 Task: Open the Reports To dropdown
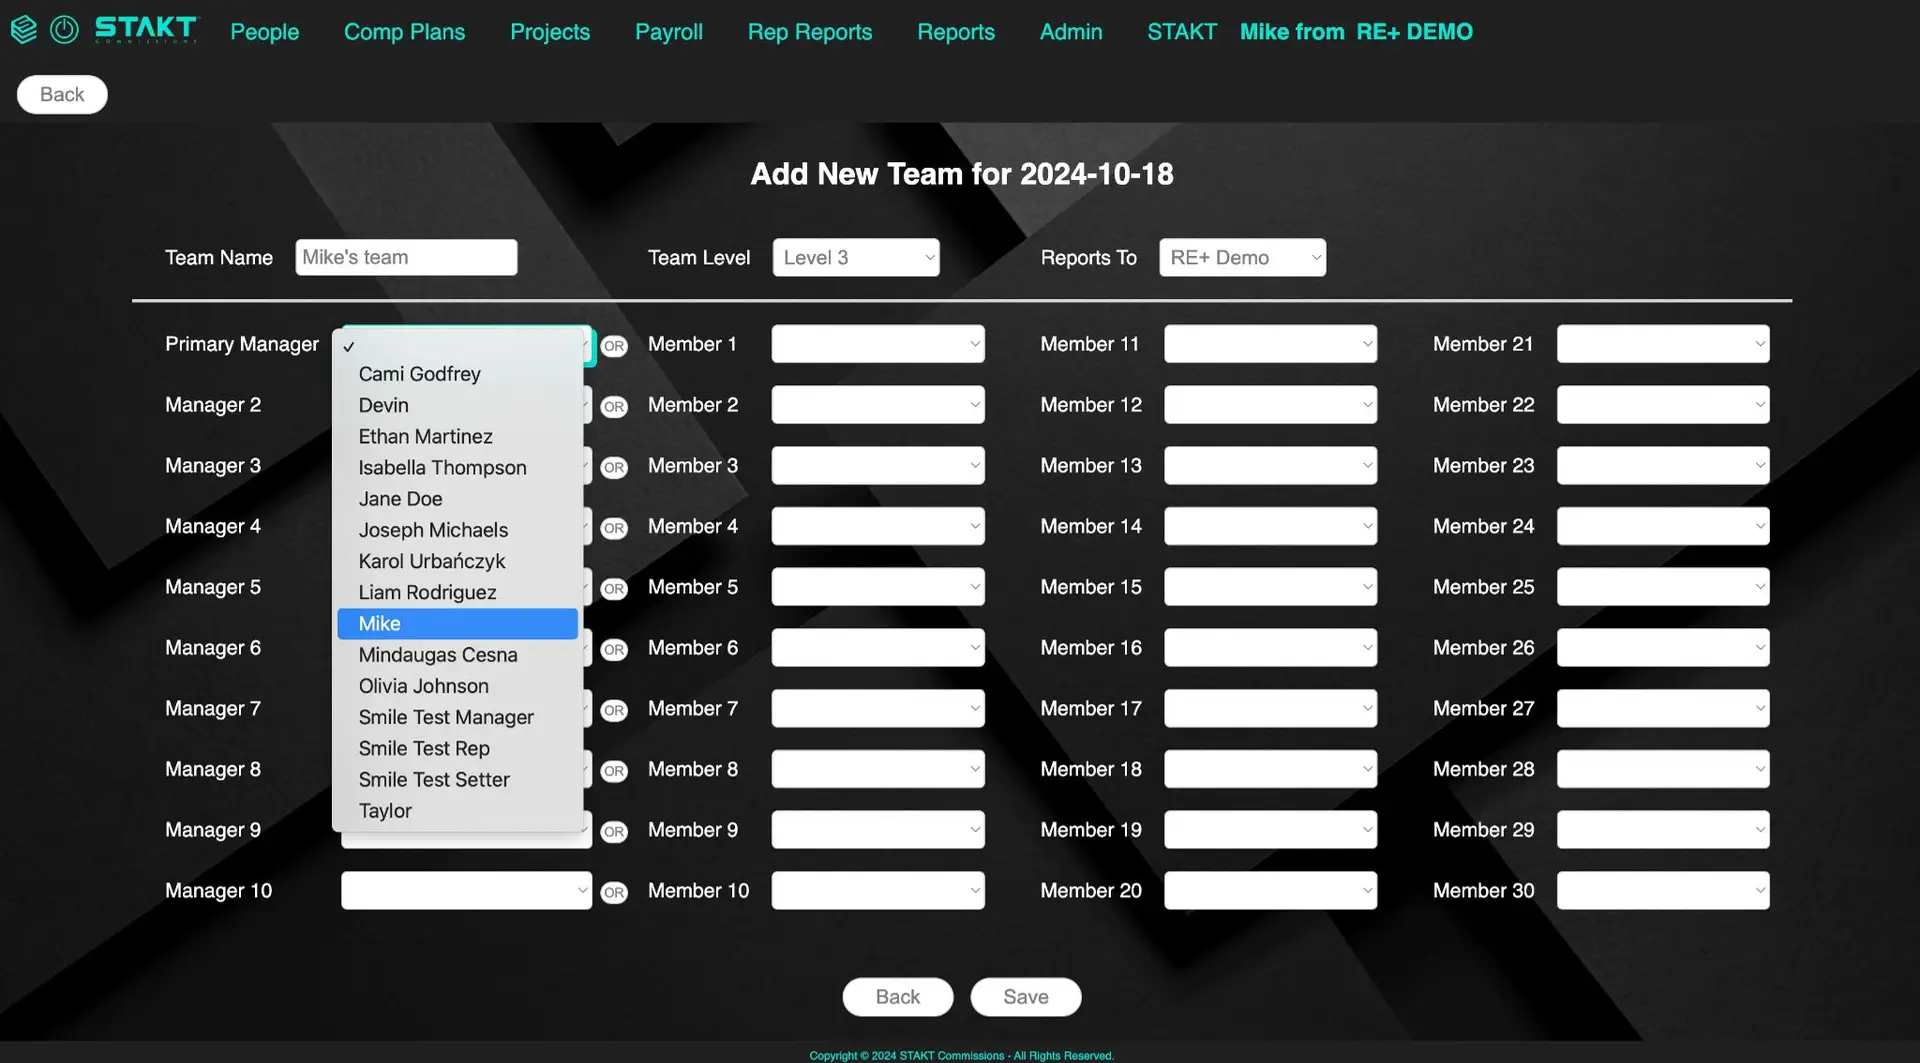tap(1242, 257)
